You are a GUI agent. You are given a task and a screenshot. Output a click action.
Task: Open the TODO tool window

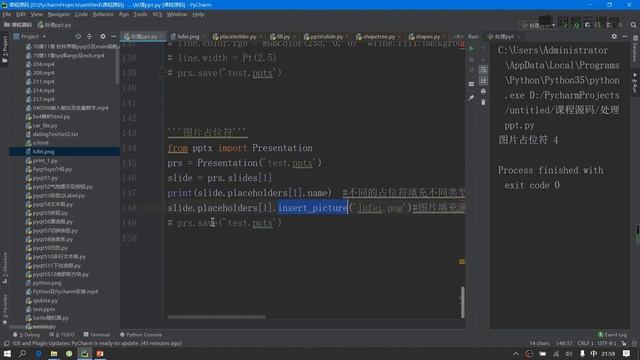coord(62,335)
